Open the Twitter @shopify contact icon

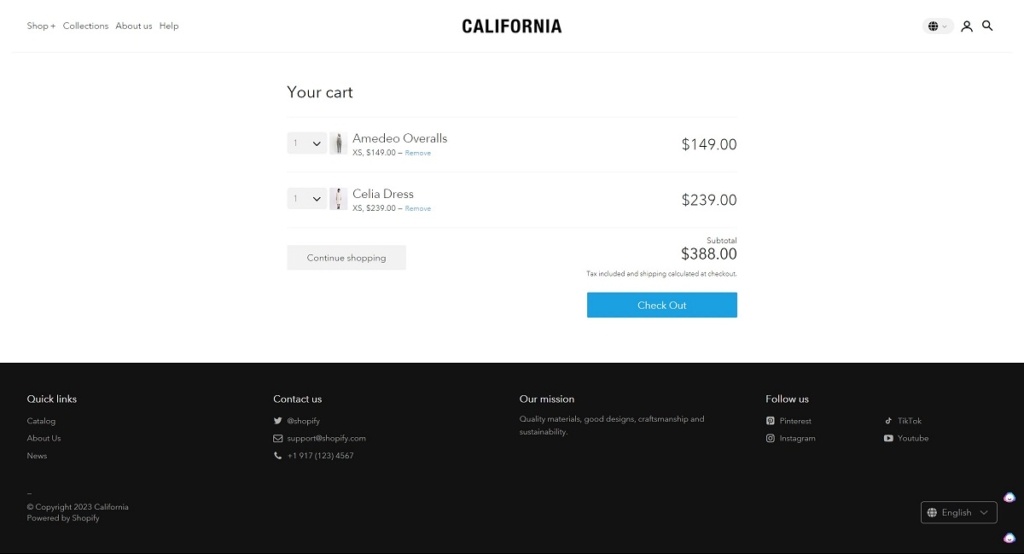coord(278,421)
